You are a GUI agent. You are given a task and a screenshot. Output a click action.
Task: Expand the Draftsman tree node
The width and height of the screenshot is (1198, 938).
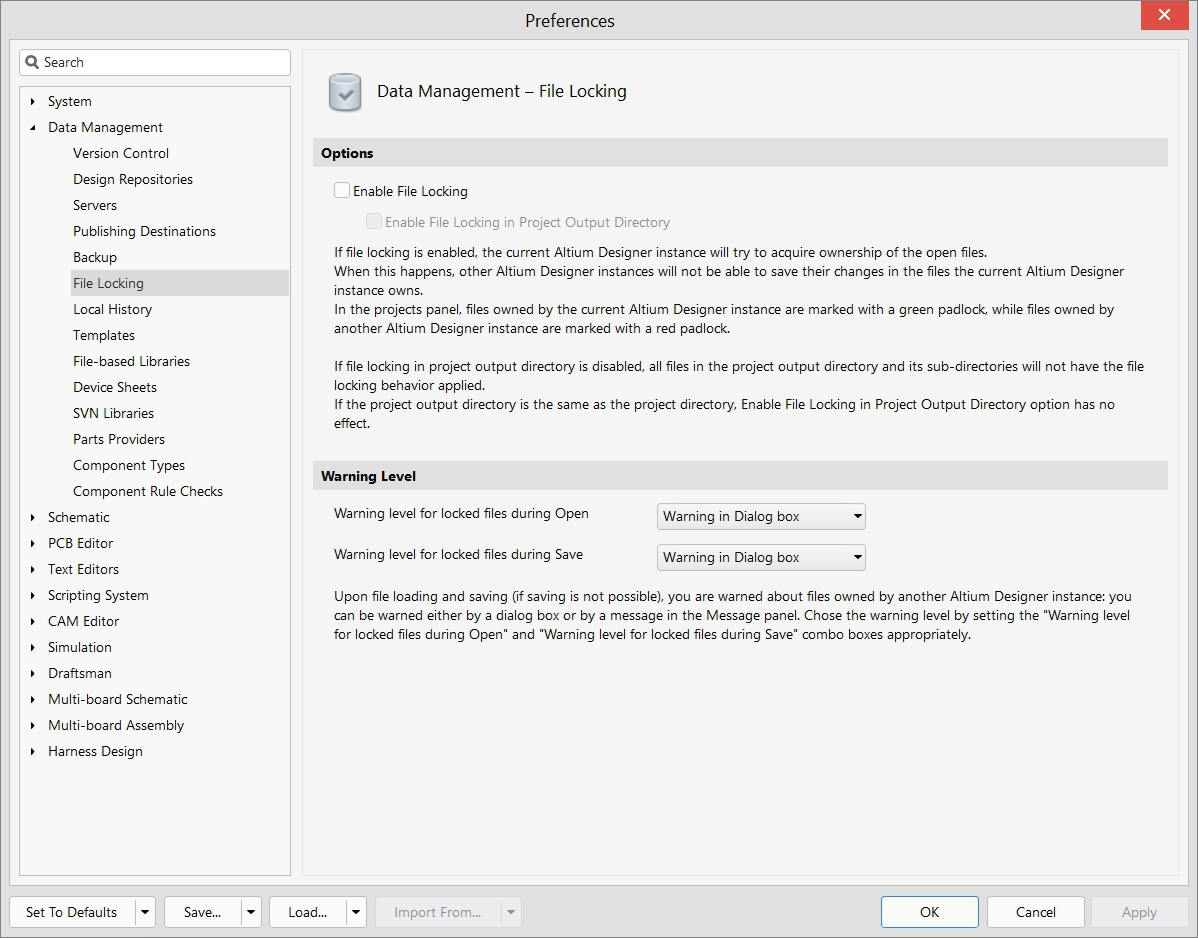[32, 673]
